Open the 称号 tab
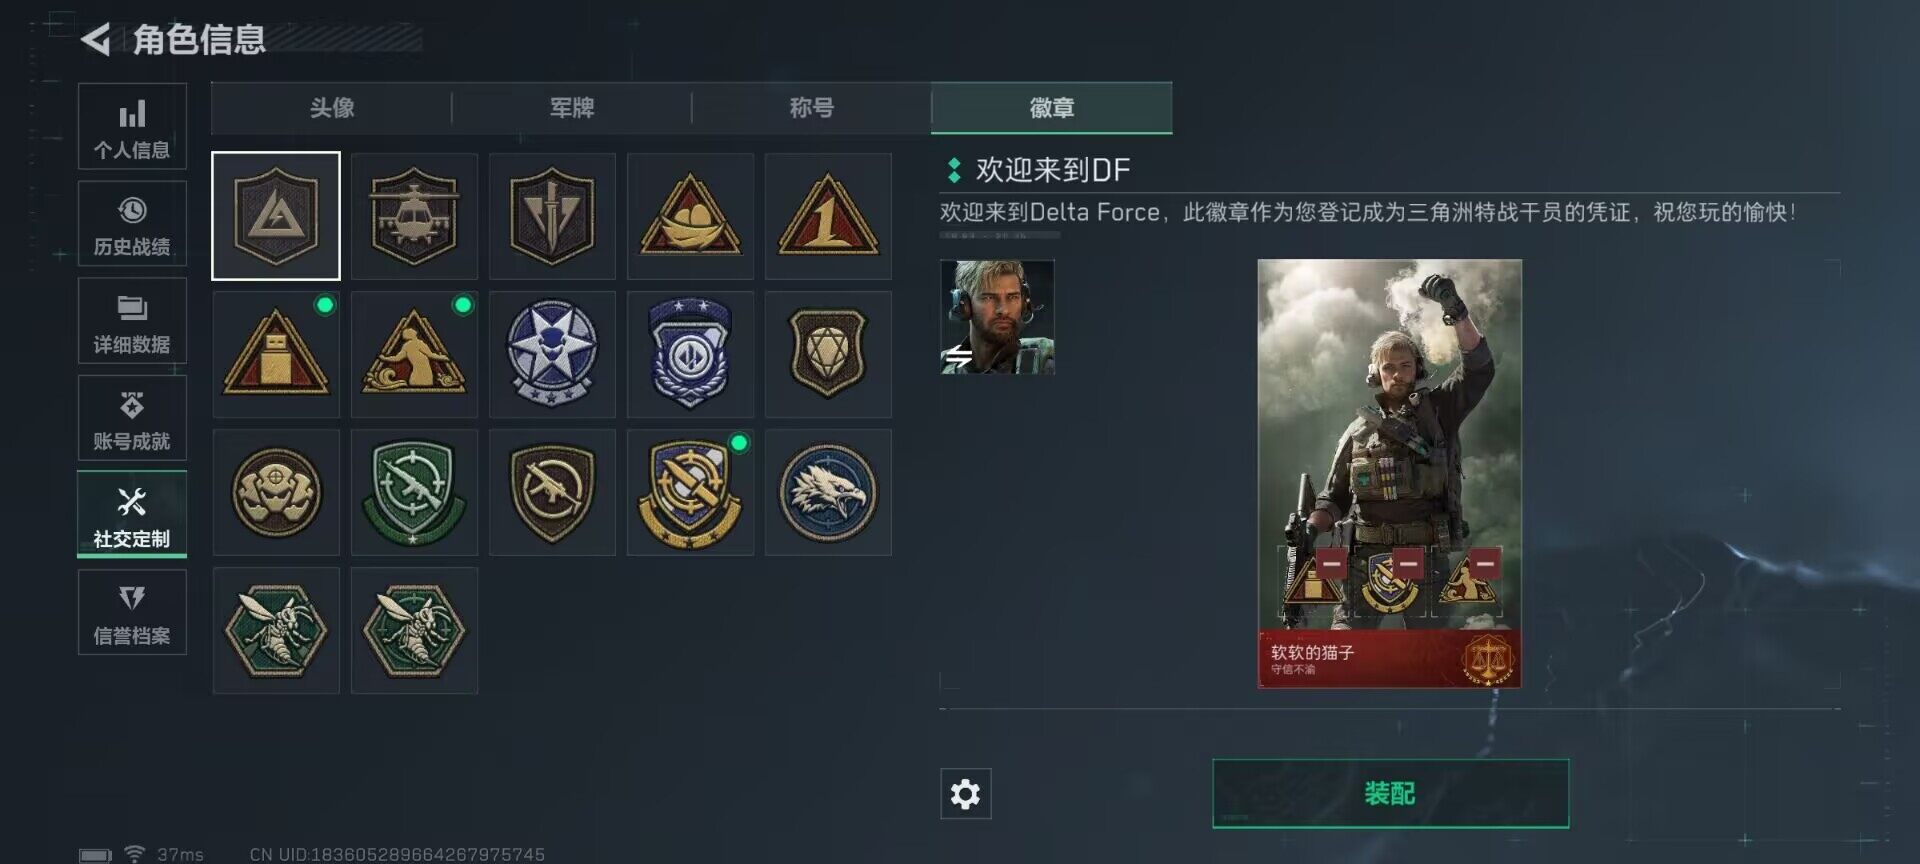 [x=811, y=108]
